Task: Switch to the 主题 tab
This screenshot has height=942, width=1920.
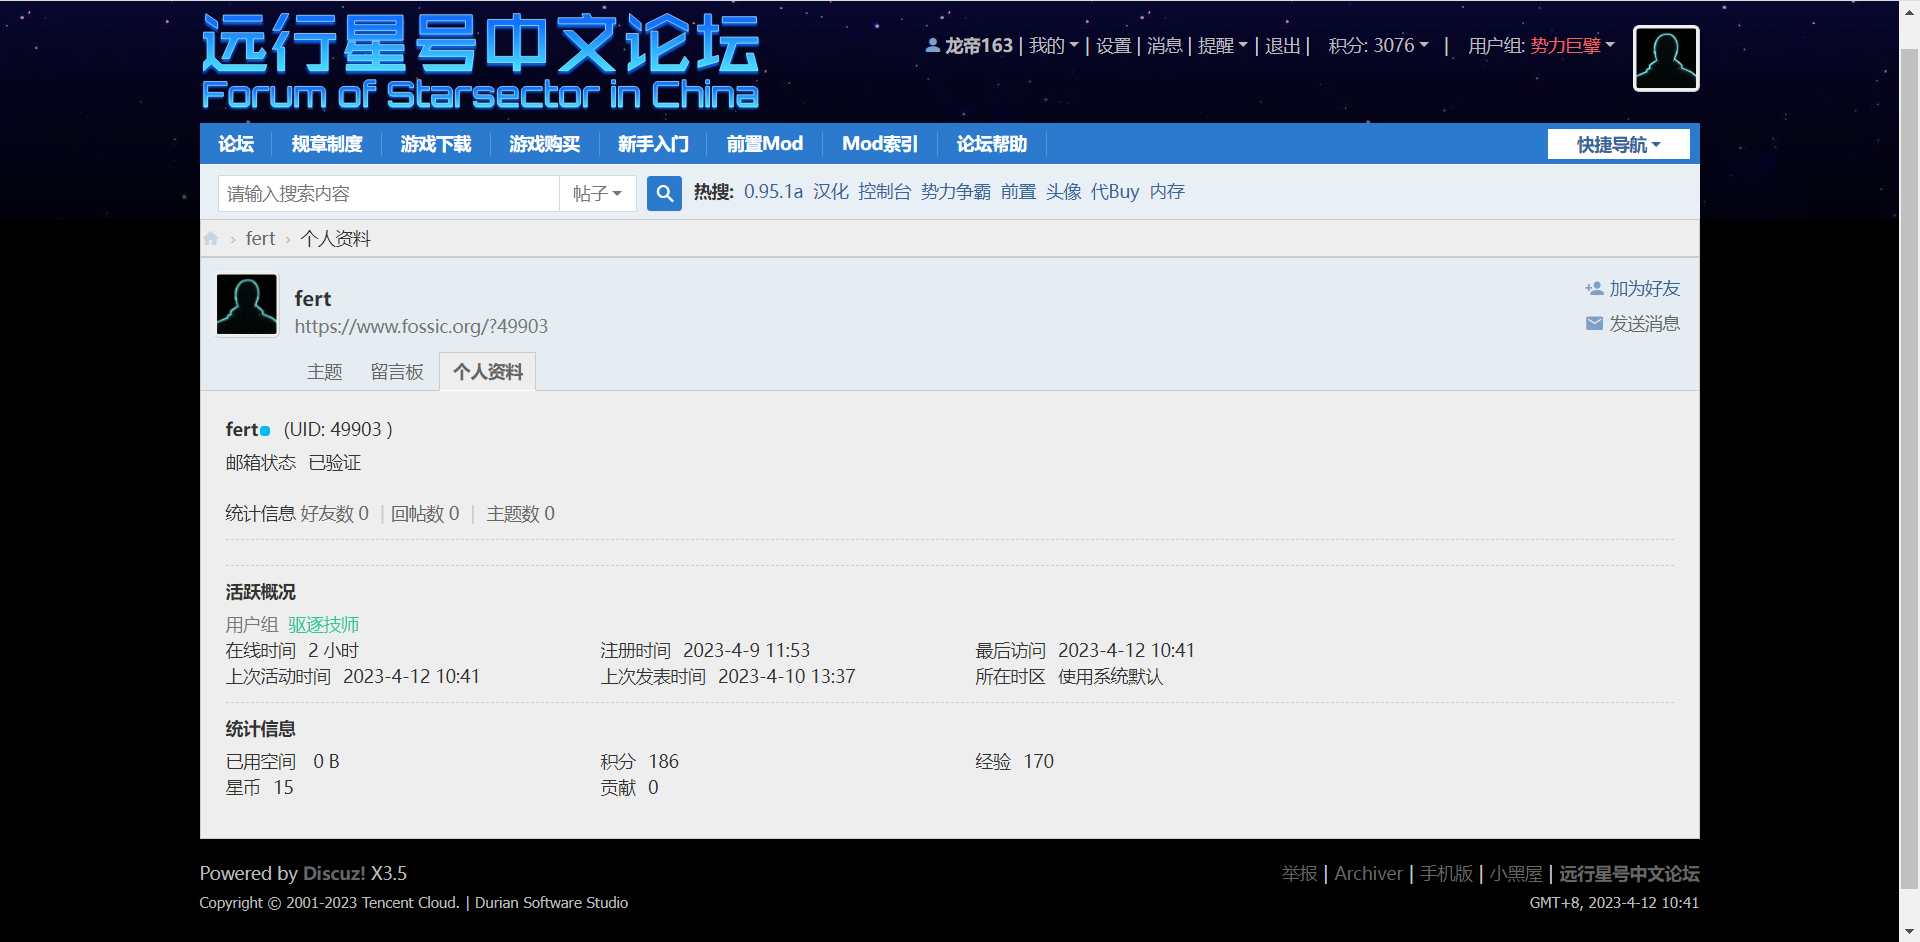Action: click(324, 372)
